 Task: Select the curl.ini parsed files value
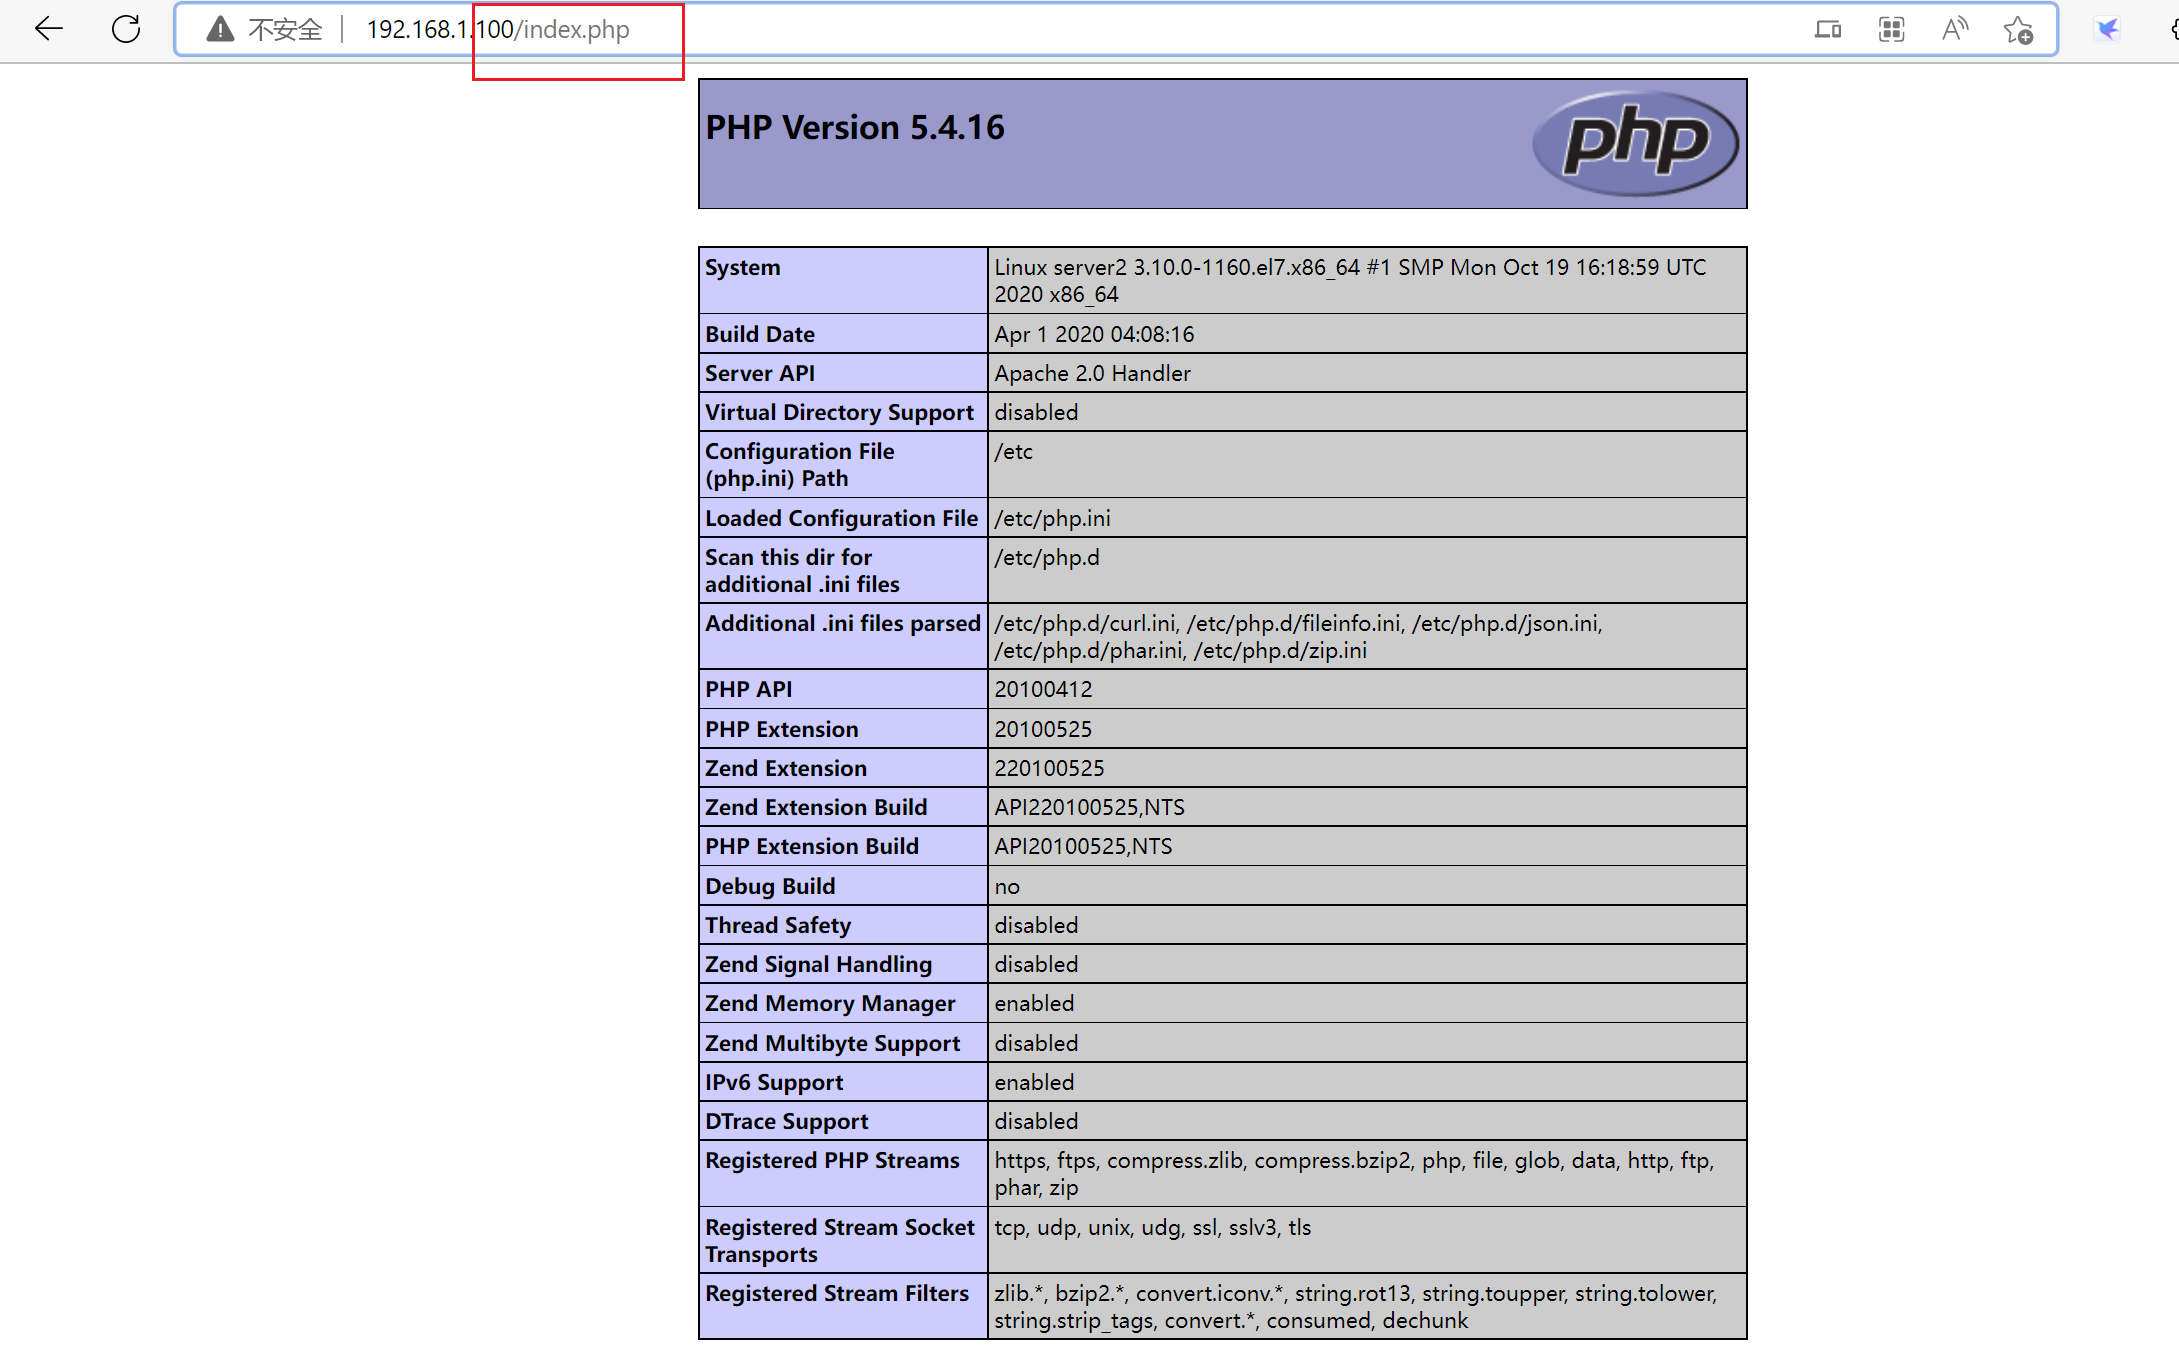click(1298, 637)
